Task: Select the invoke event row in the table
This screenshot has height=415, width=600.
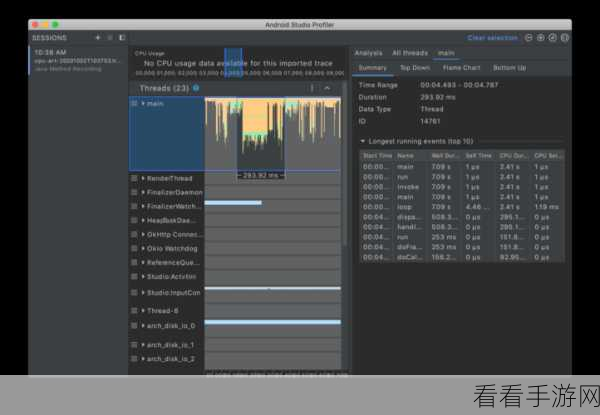Action: [462, 187]
